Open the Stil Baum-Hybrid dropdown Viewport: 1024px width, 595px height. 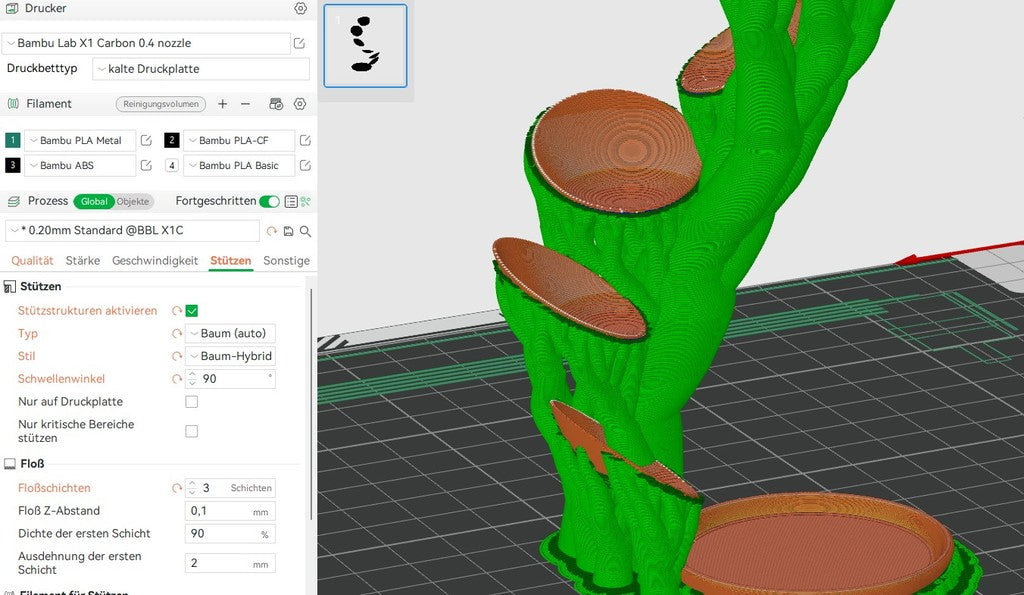pos(231,356)
